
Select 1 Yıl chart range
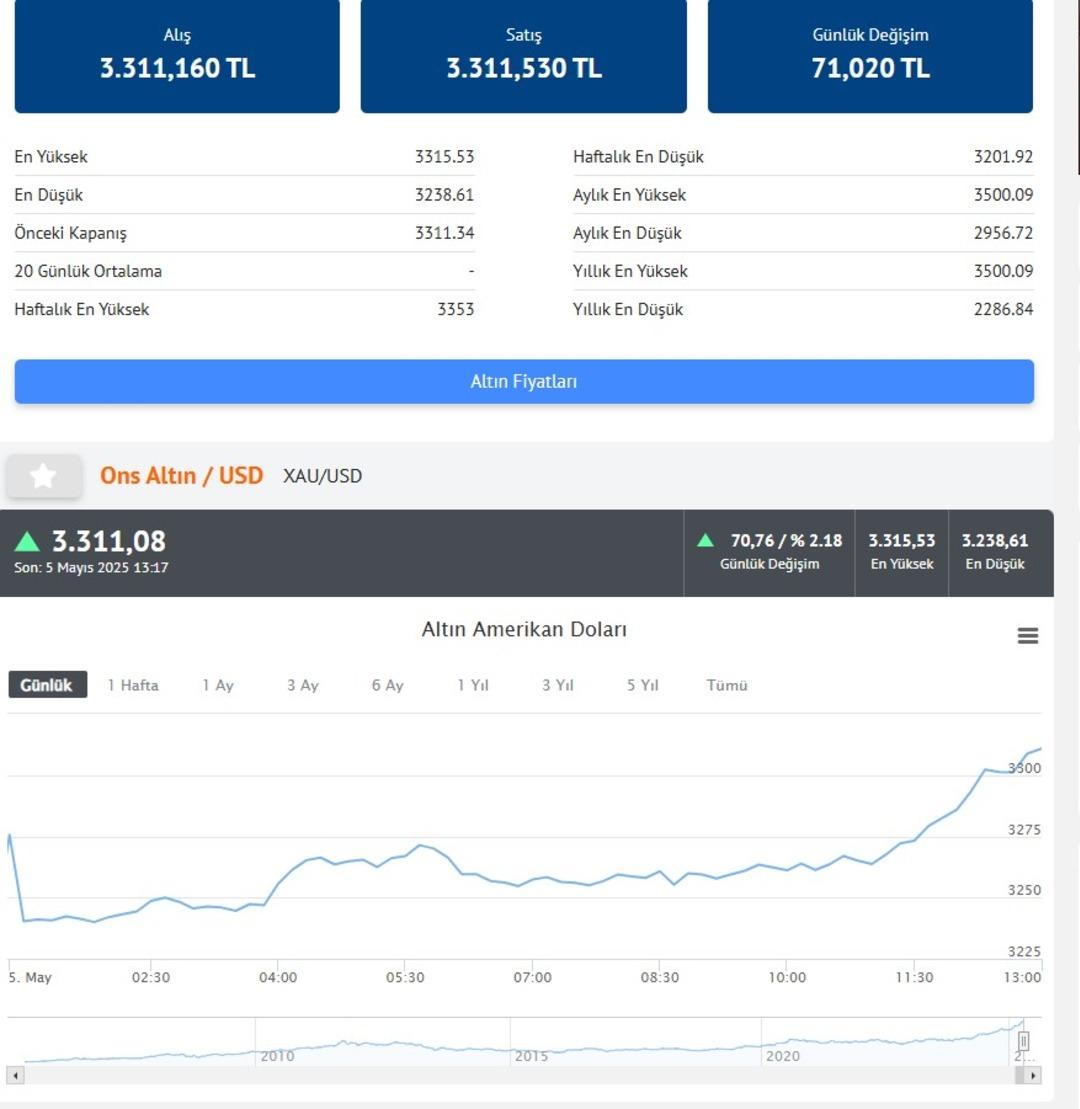(x=472, y=685)
